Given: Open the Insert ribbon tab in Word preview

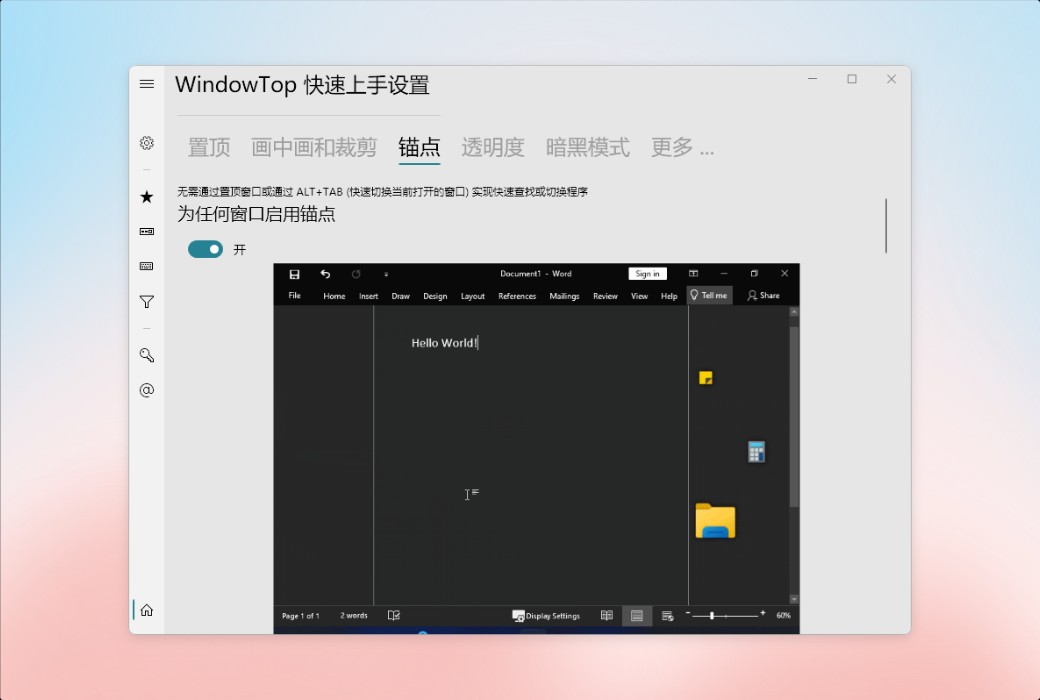Looking at the screenshot, I should point(369,296).
